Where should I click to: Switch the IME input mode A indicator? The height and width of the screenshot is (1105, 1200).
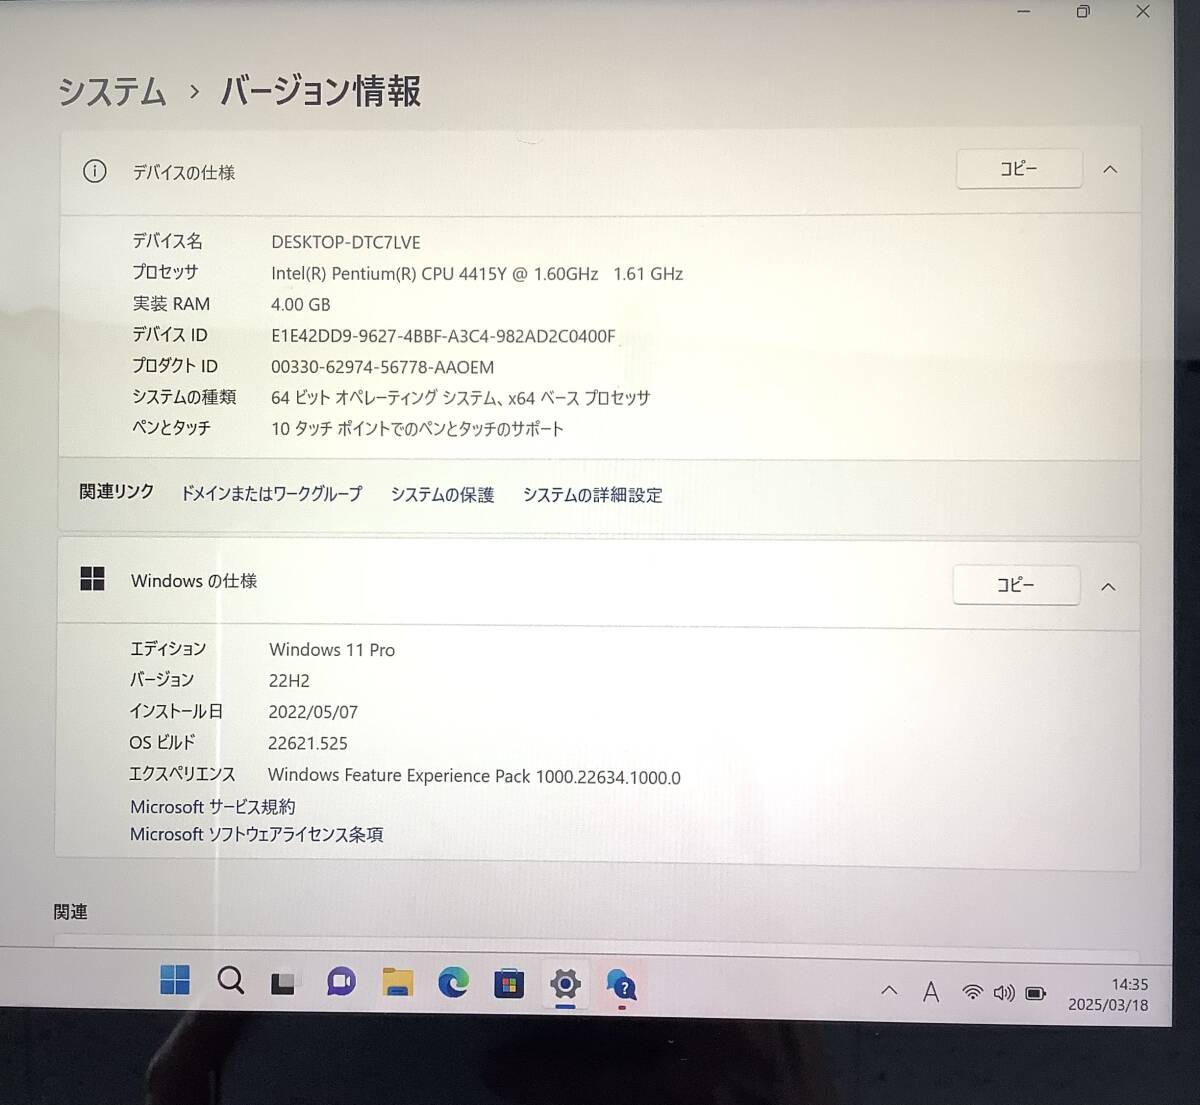tap(931, 992)
